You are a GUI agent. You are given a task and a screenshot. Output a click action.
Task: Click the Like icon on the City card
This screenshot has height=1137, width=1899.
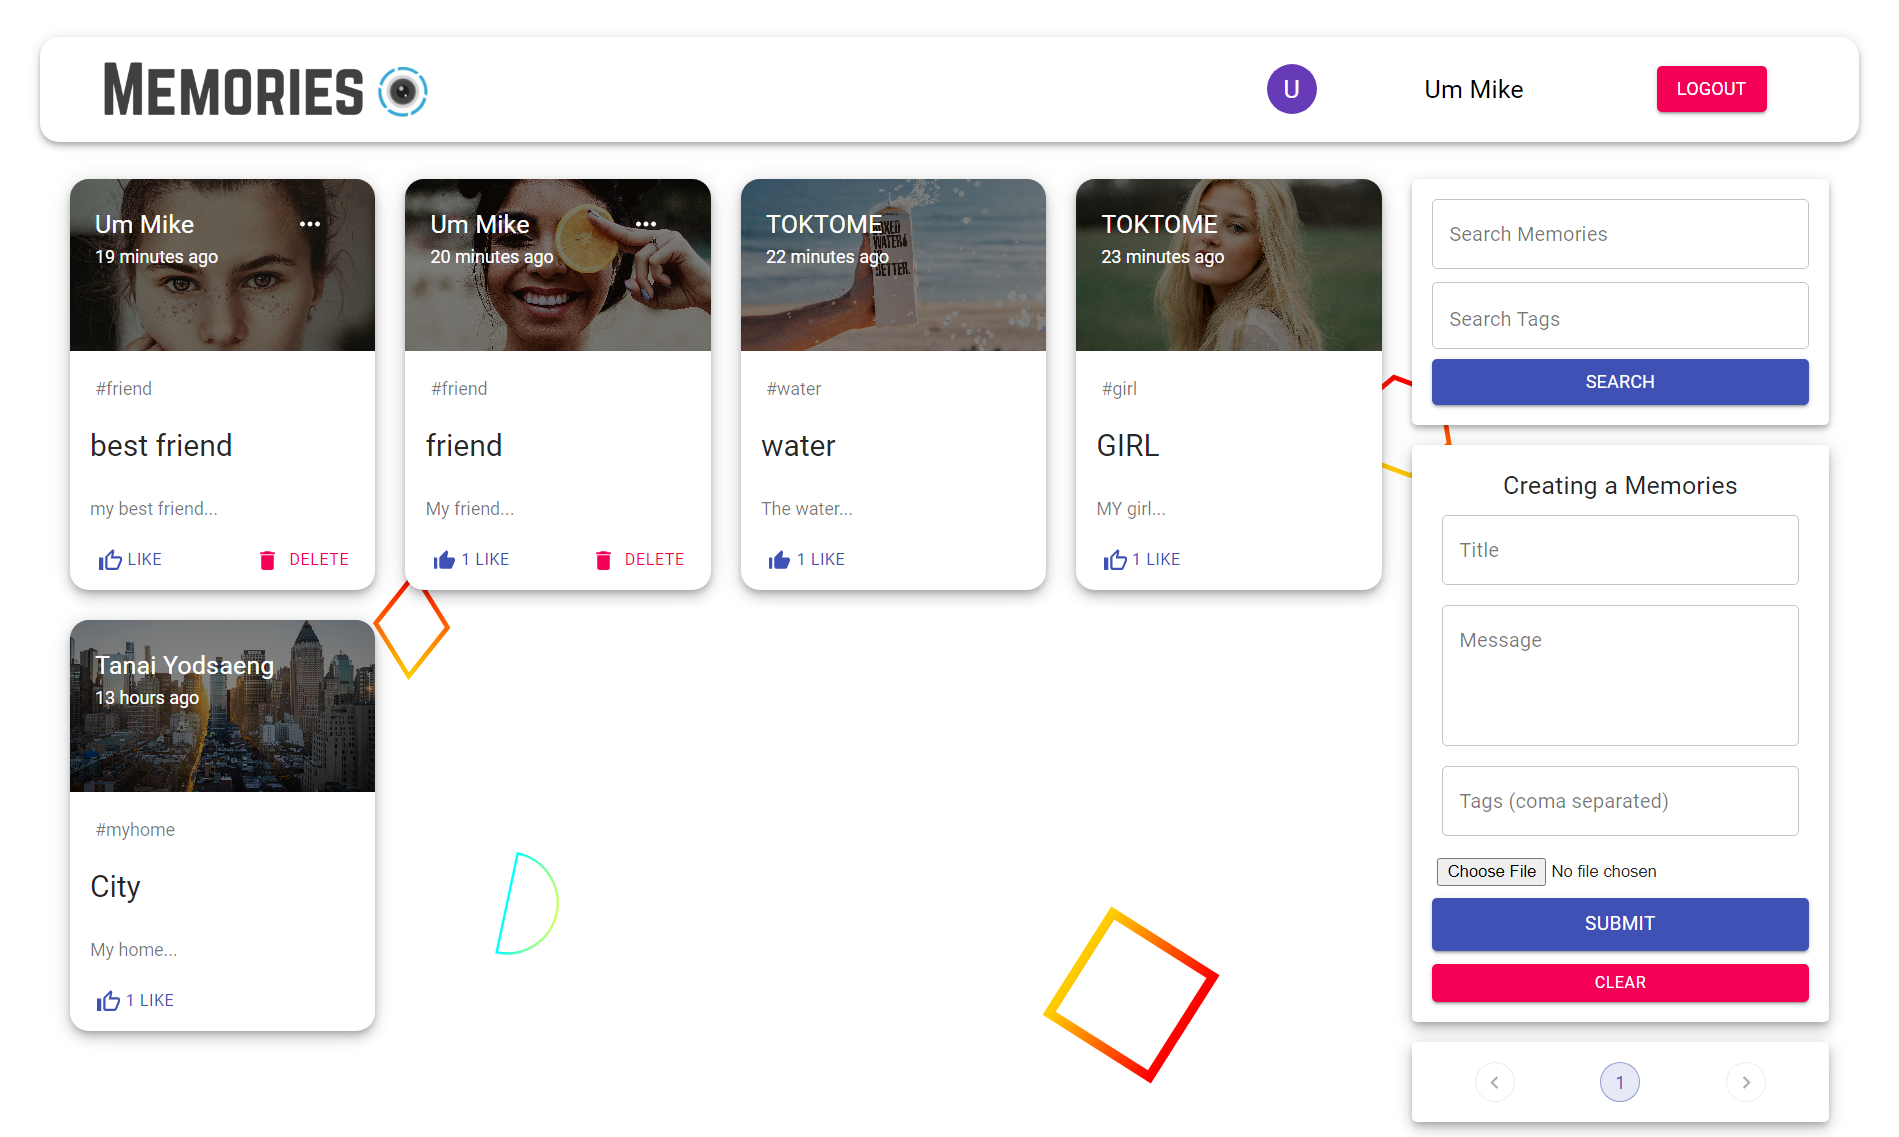pos(108,999)
